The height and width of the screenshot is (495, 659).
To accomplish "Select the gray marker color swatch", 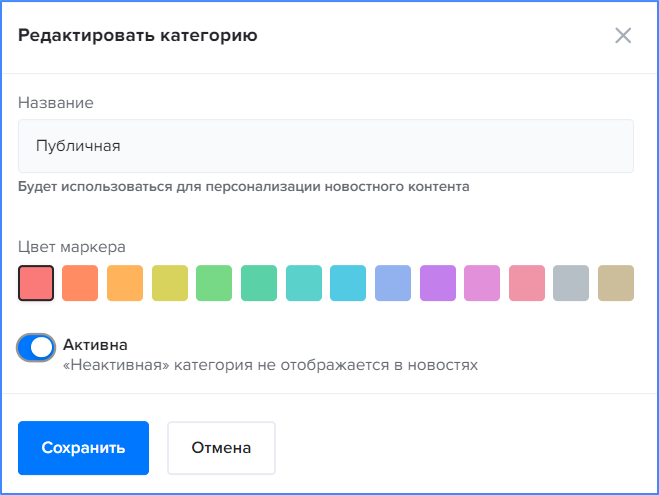I will (x=571, y=283).
